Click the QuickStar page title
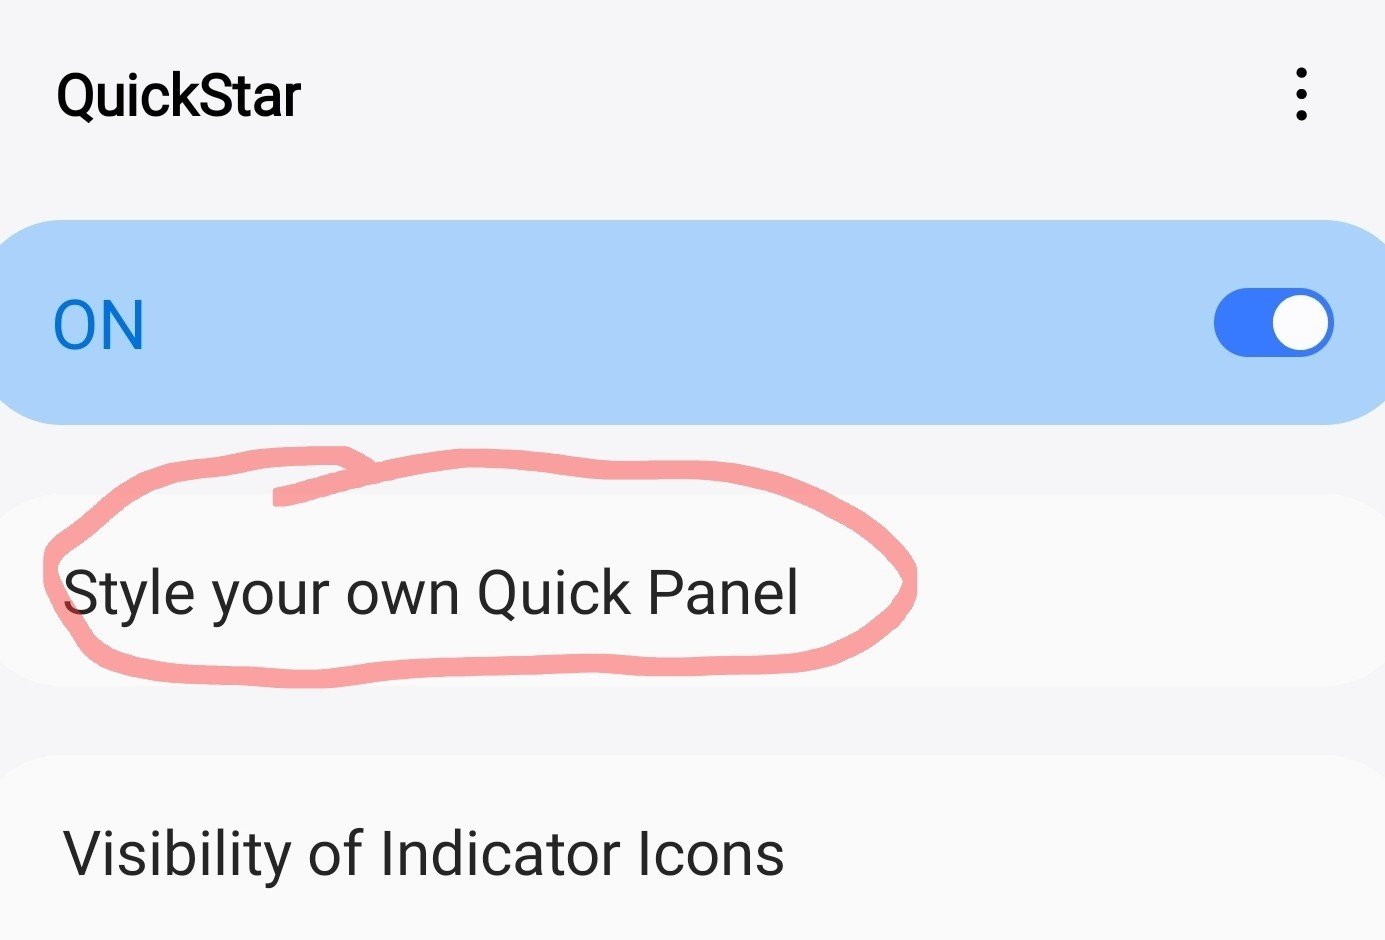The width and height of the screenshot is (1385, 940). [x=178, y=97]
